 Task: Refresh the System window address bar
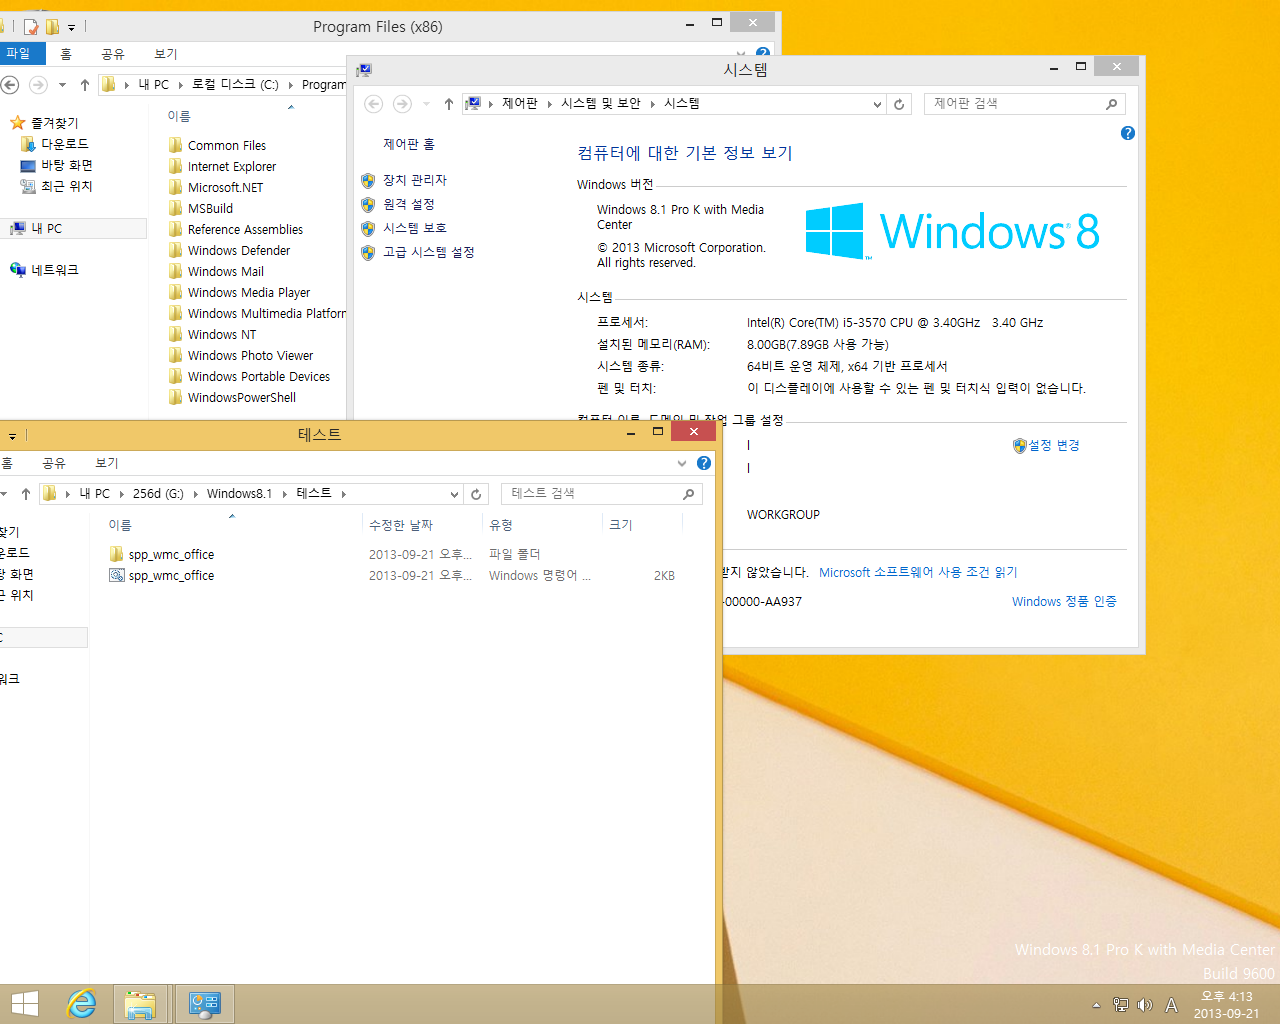click(899, 104)
